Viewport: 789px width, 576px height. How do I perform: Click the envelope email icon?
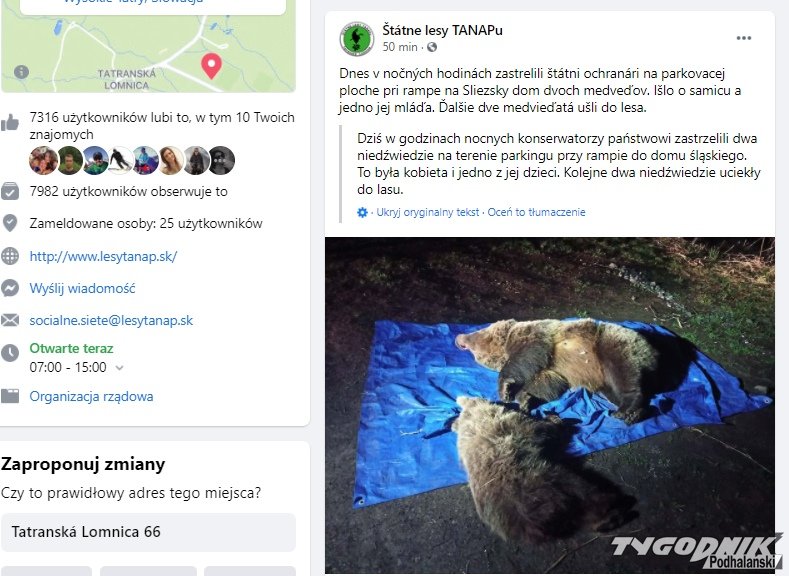coord(10,320)
